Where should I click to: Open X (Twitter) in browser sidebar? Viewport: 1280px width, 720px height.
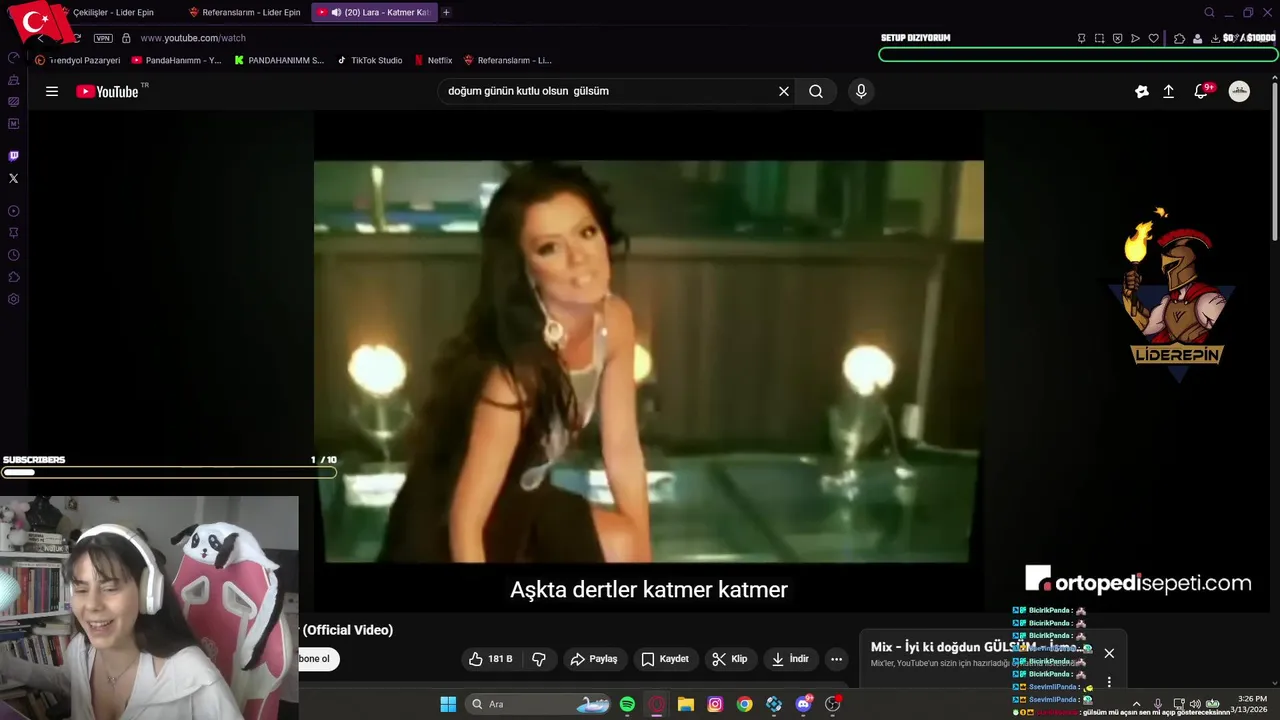[x=13, y=178]
